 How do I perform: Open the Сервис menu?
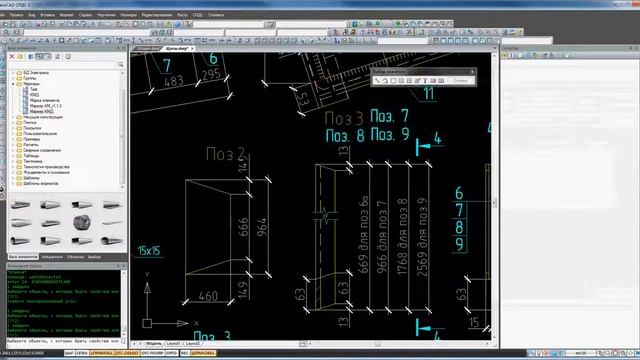tap(85, 15)
